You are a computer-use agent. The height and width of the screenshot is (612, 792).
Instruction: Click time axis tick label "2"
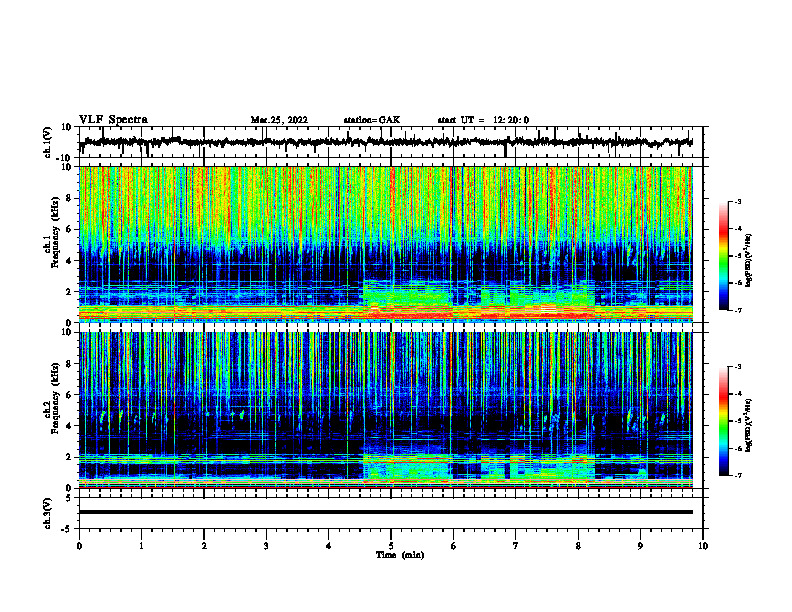coord(204,546)
